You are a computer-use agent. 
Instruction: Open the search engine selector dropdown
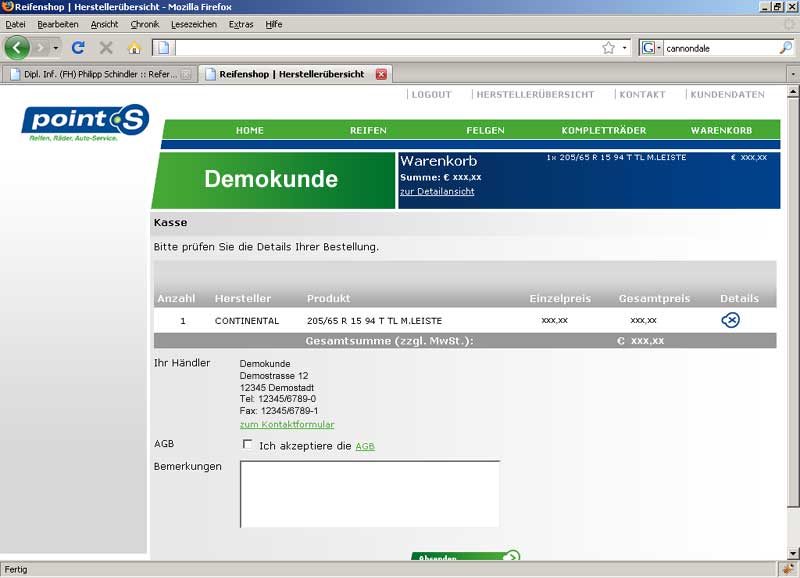tap(652, 47)
